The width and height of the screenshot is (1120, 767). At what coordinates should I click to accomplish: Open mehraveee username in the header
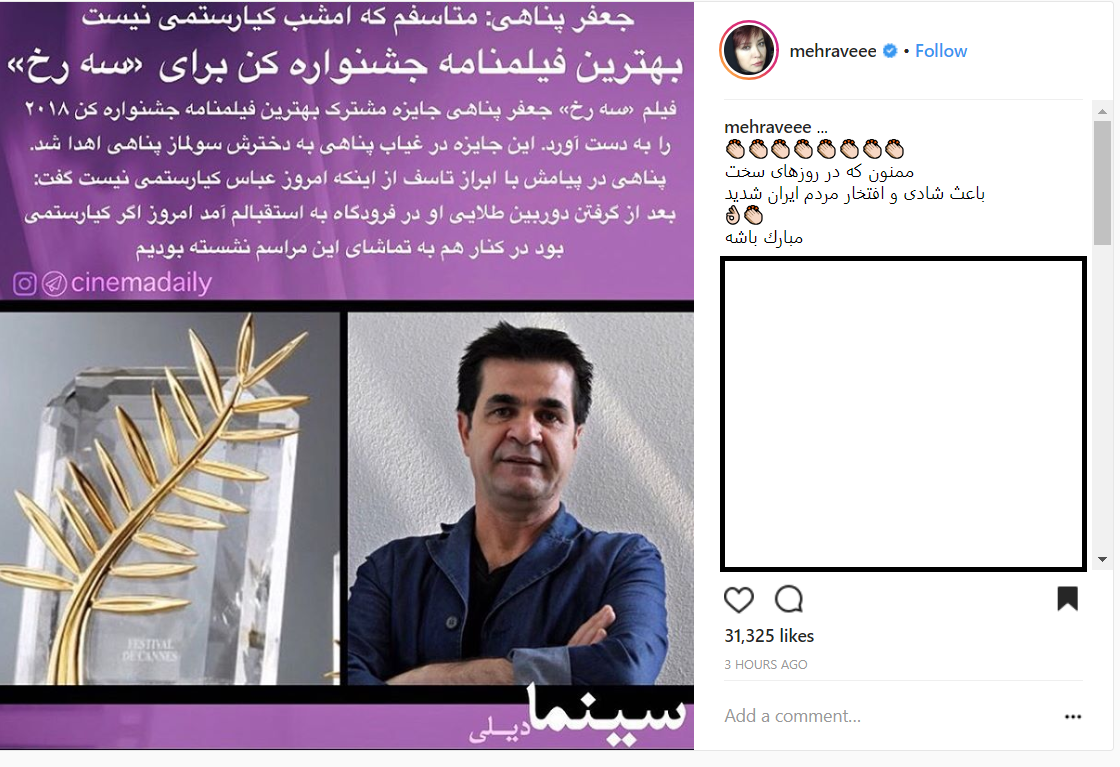[x=833, y=51]
